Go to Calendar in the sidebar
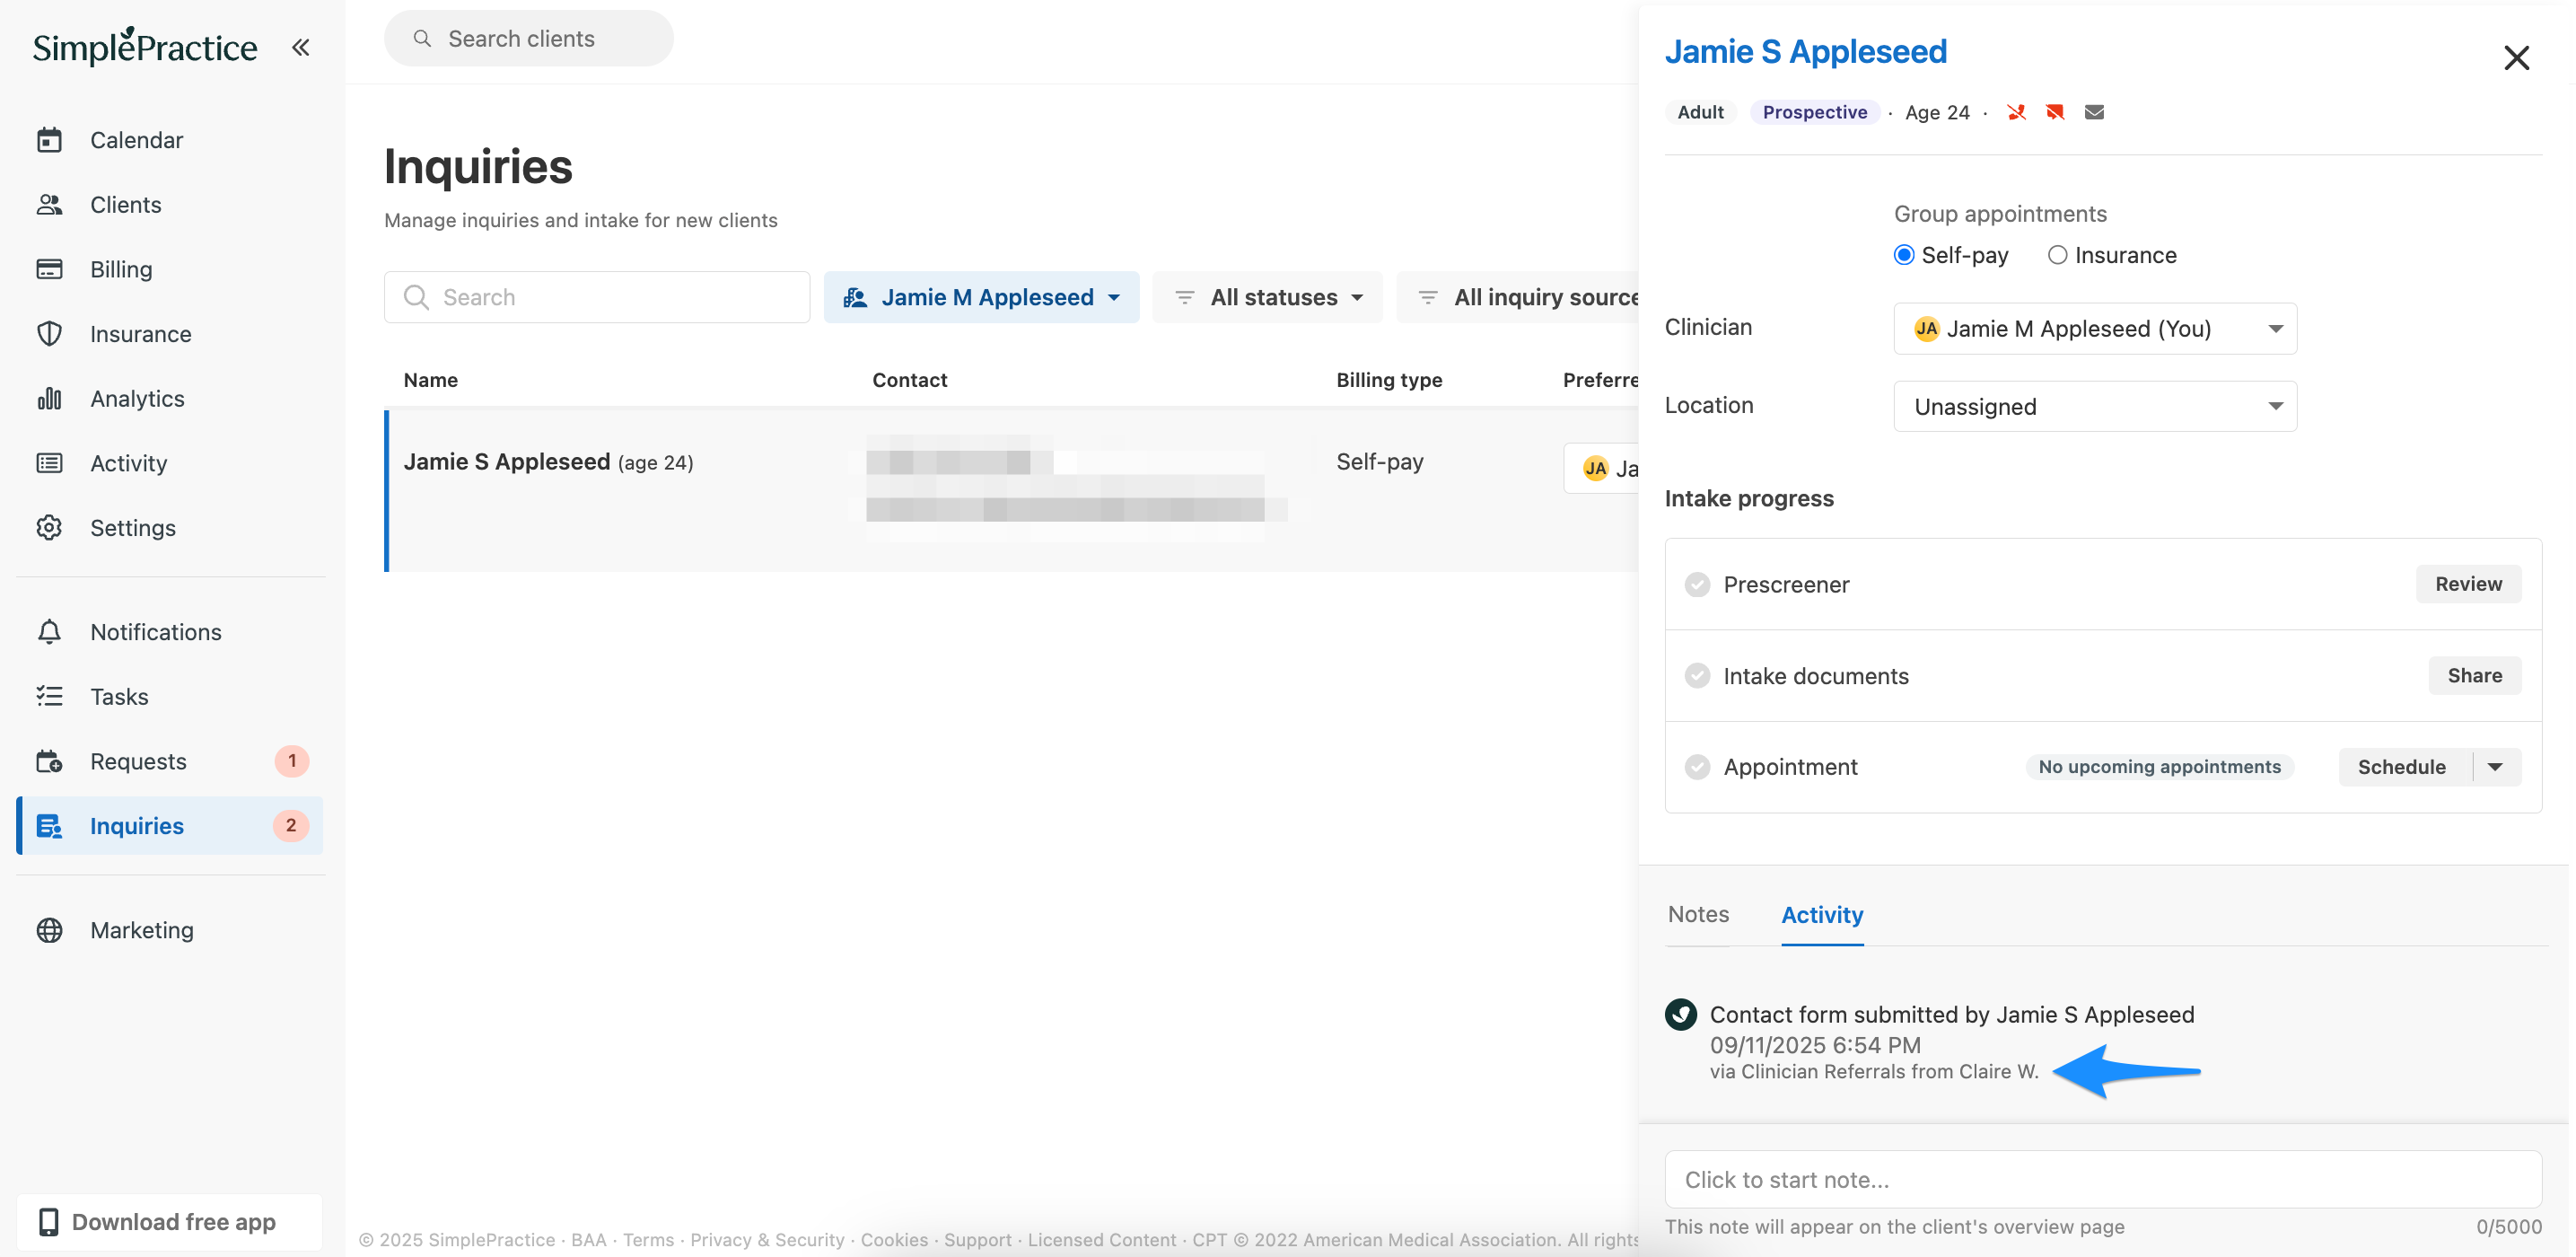Screen dimensions: 2576x1257 tap(136, 140)
